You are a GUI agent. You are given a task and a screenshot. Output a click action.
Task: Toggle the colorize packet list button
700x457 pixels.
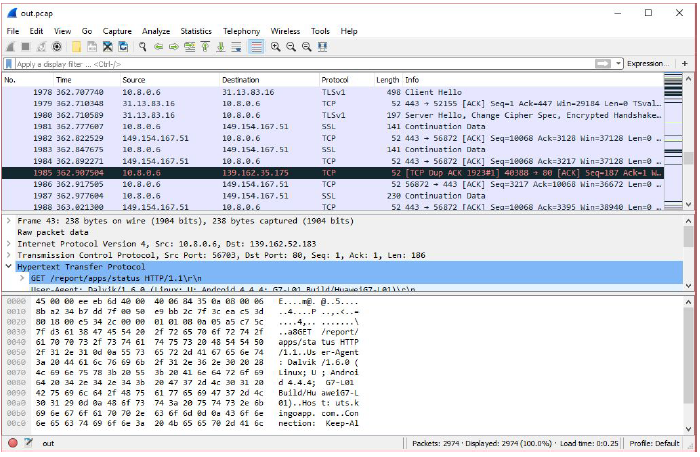(x=256, y=47)
